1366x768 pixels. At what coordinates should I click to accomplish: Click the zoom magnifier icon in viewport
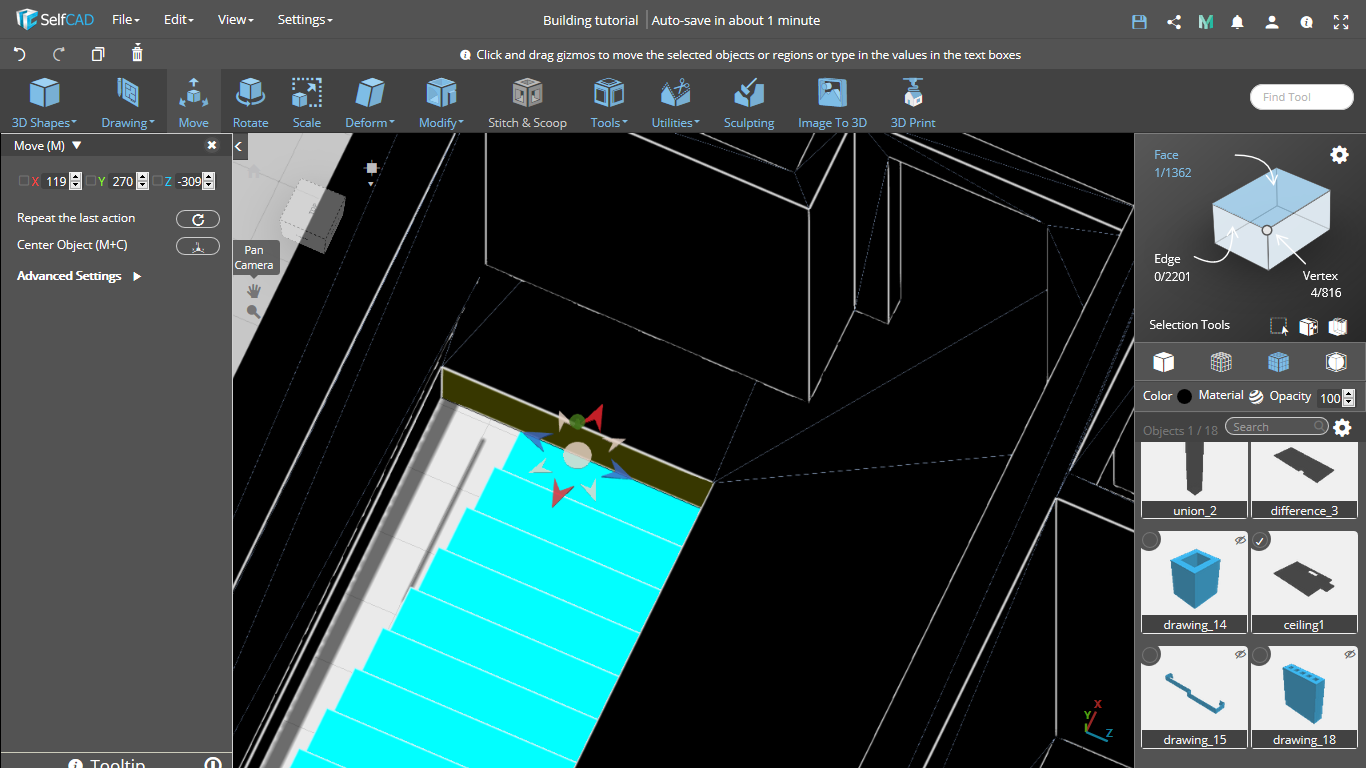(254, 311)
